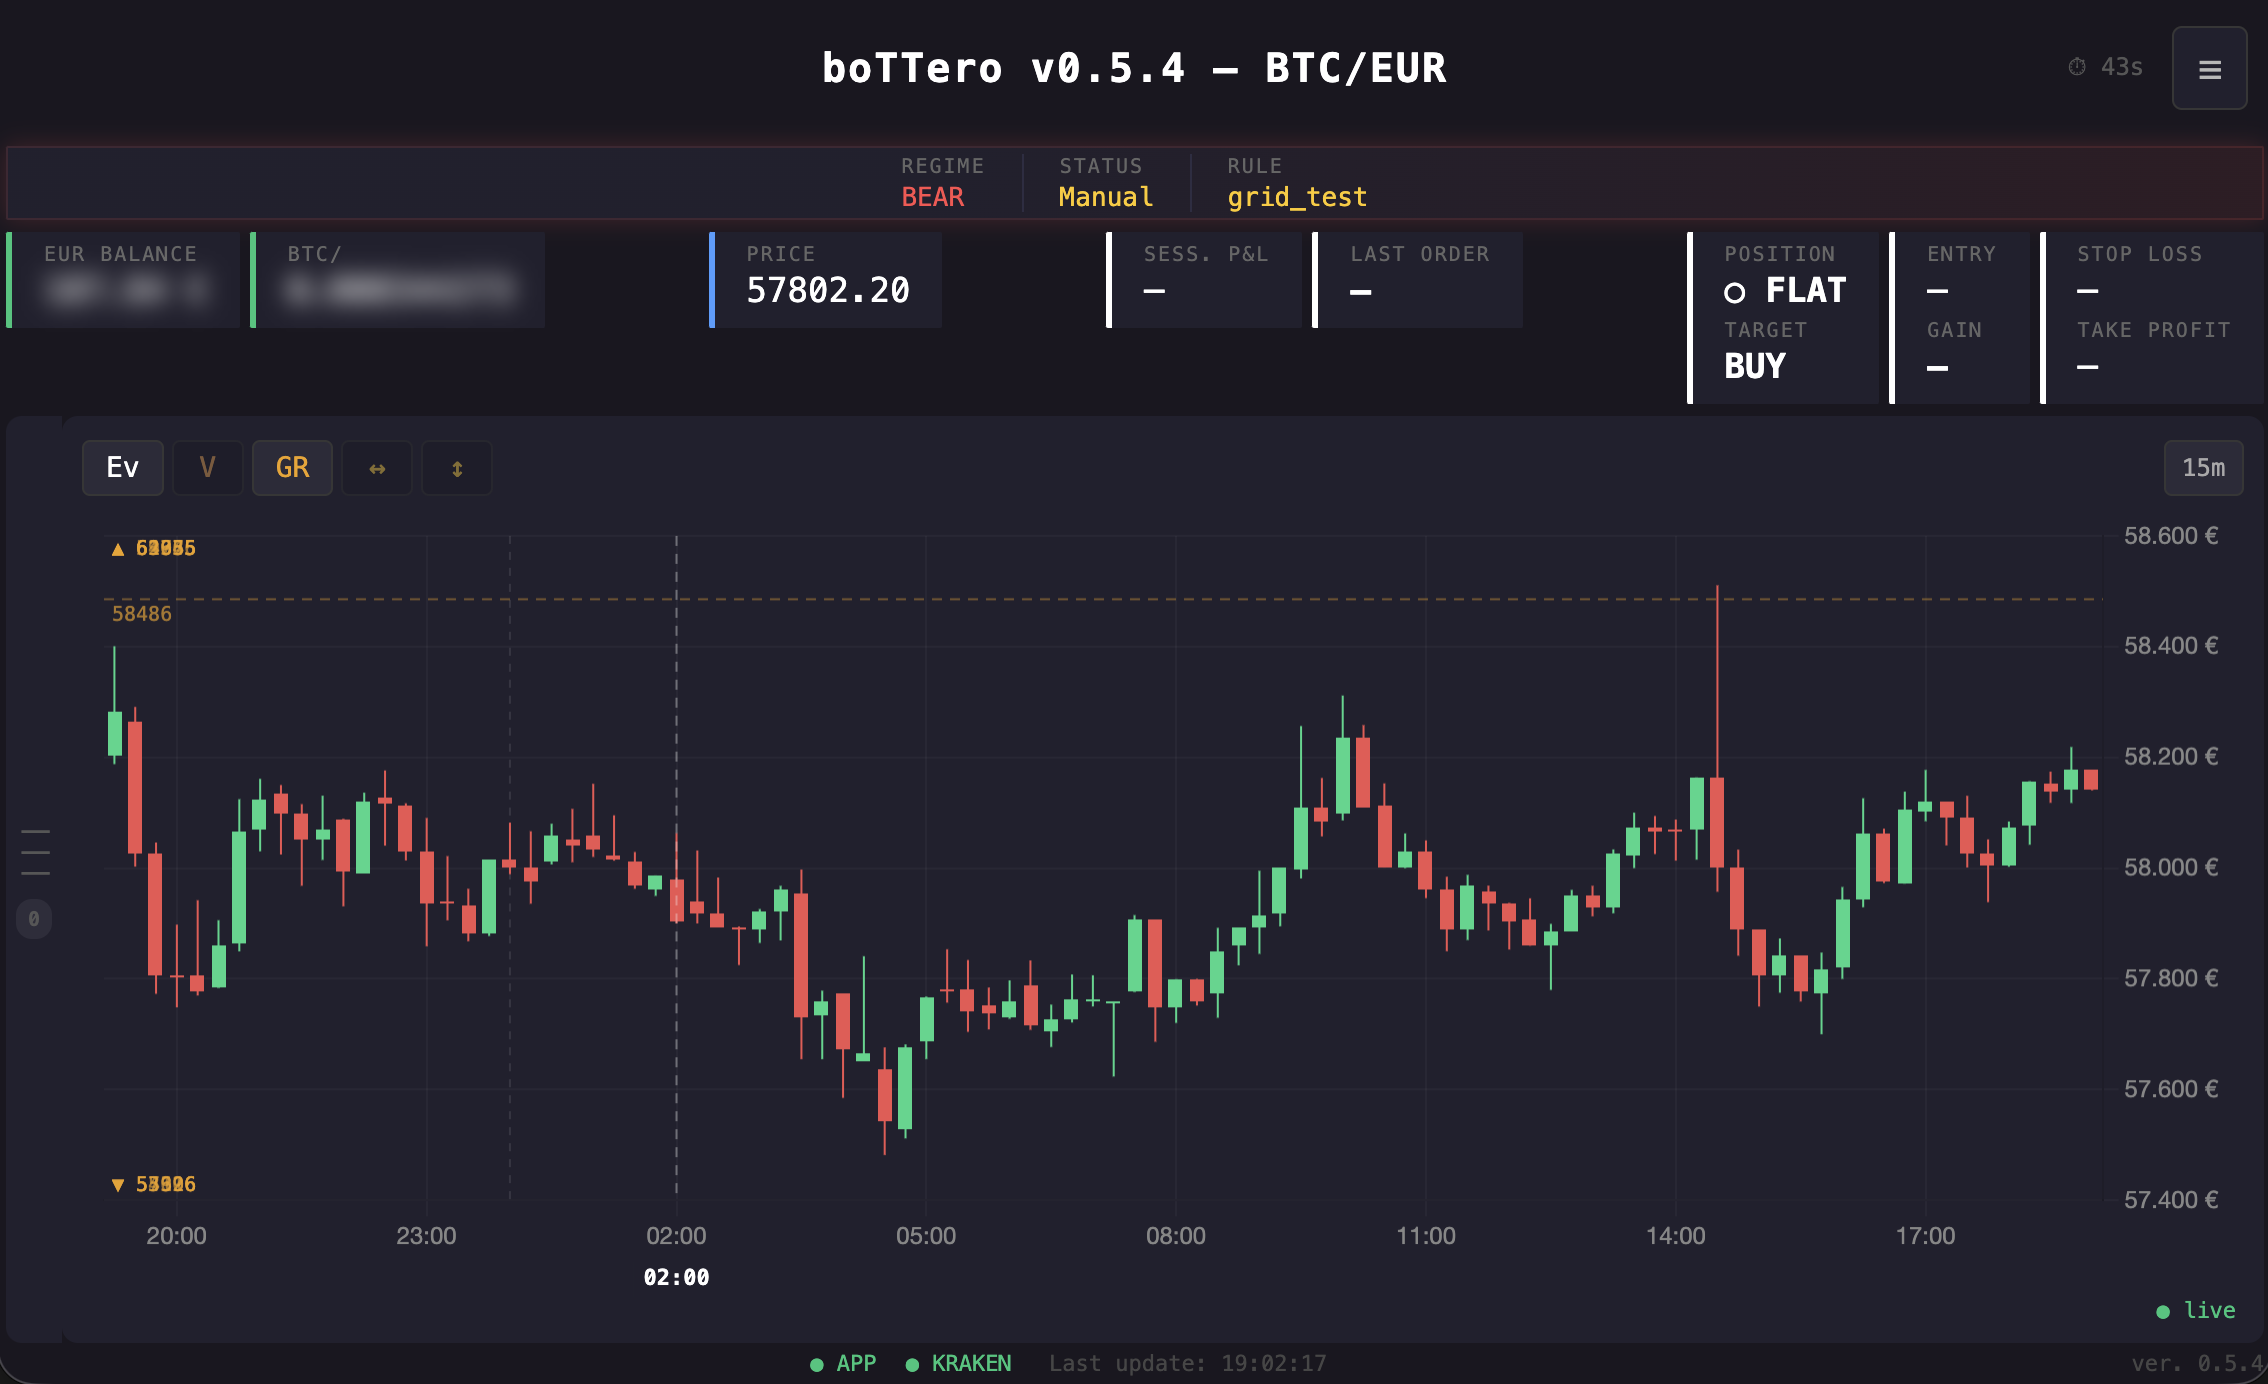Open the grid_test rule selector

1297,196
